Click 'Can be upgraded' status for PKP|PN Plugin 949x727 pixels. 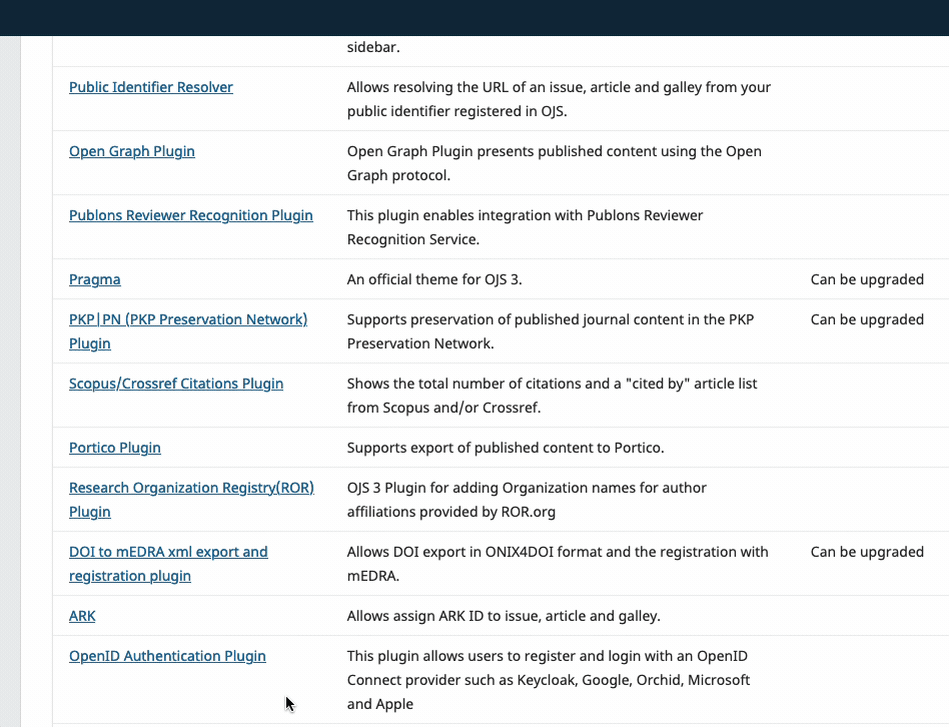[x=867, y=320]
